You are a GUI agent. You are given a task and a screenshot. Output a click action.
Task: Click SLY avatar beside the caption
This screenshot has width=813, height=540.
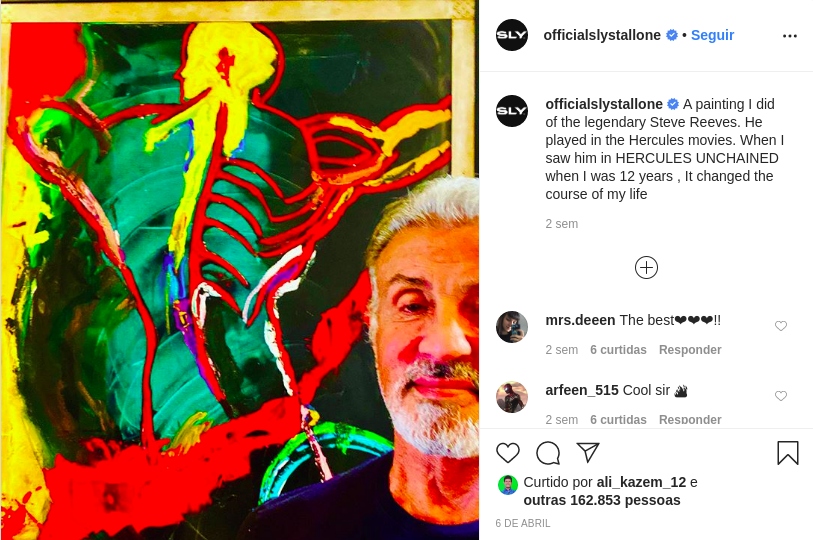[x=512, y=110]
